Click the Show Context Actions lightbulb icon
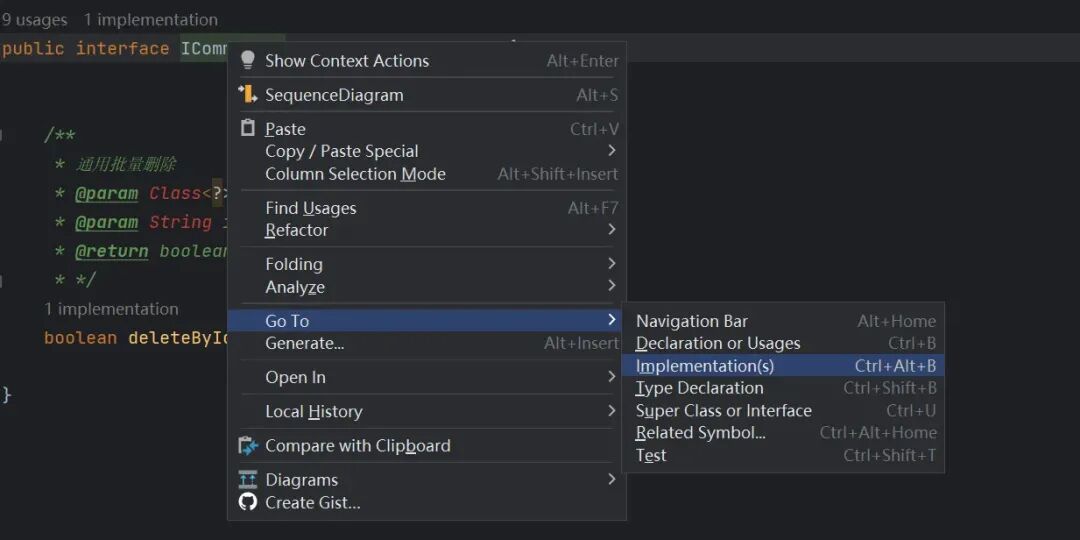Screen dimensions: 1080x540 pyautogui.click(x=248, y=60)
